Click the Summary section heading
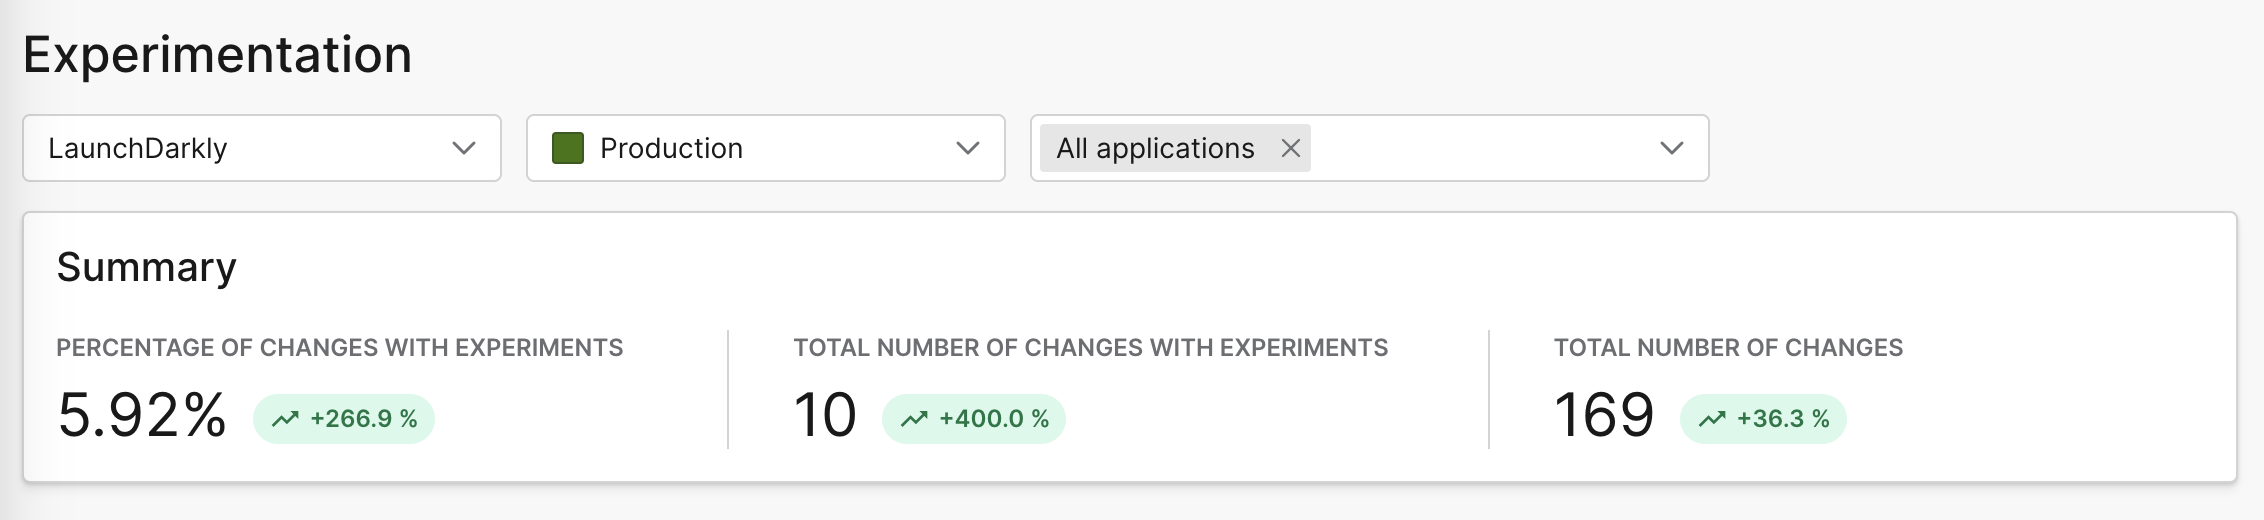Viewport: 2264px width, 520px height. (146, 267)
